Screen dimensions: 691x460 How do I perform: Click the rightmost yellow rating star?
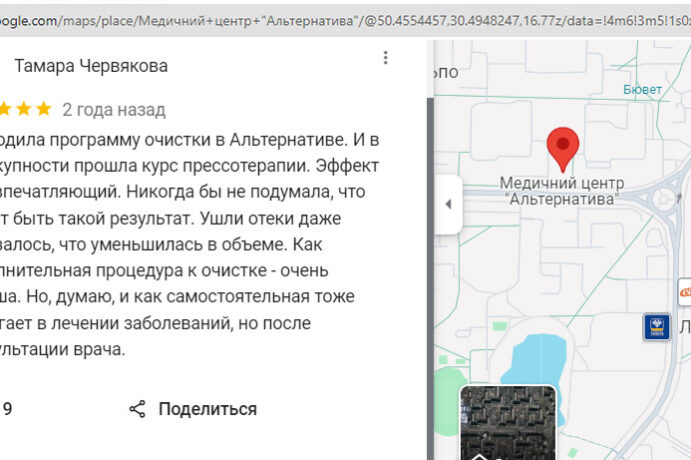pos(44,109)
